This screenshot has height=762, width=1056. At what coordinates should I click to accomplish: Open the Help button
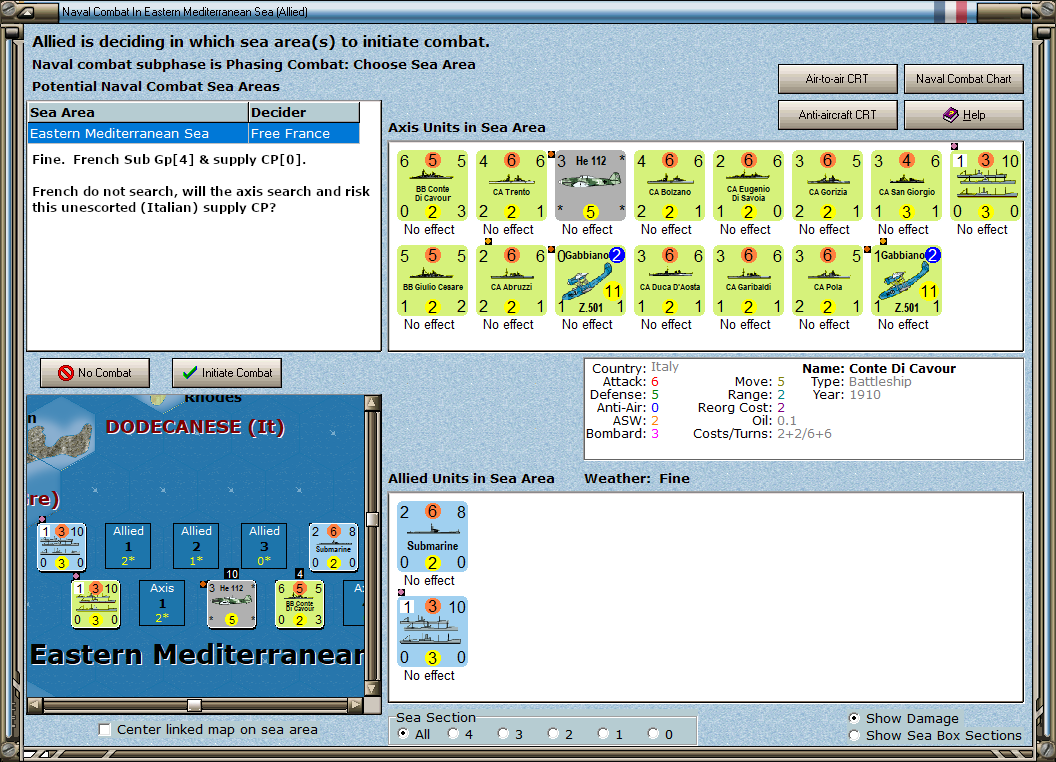[x=963, y=115]
